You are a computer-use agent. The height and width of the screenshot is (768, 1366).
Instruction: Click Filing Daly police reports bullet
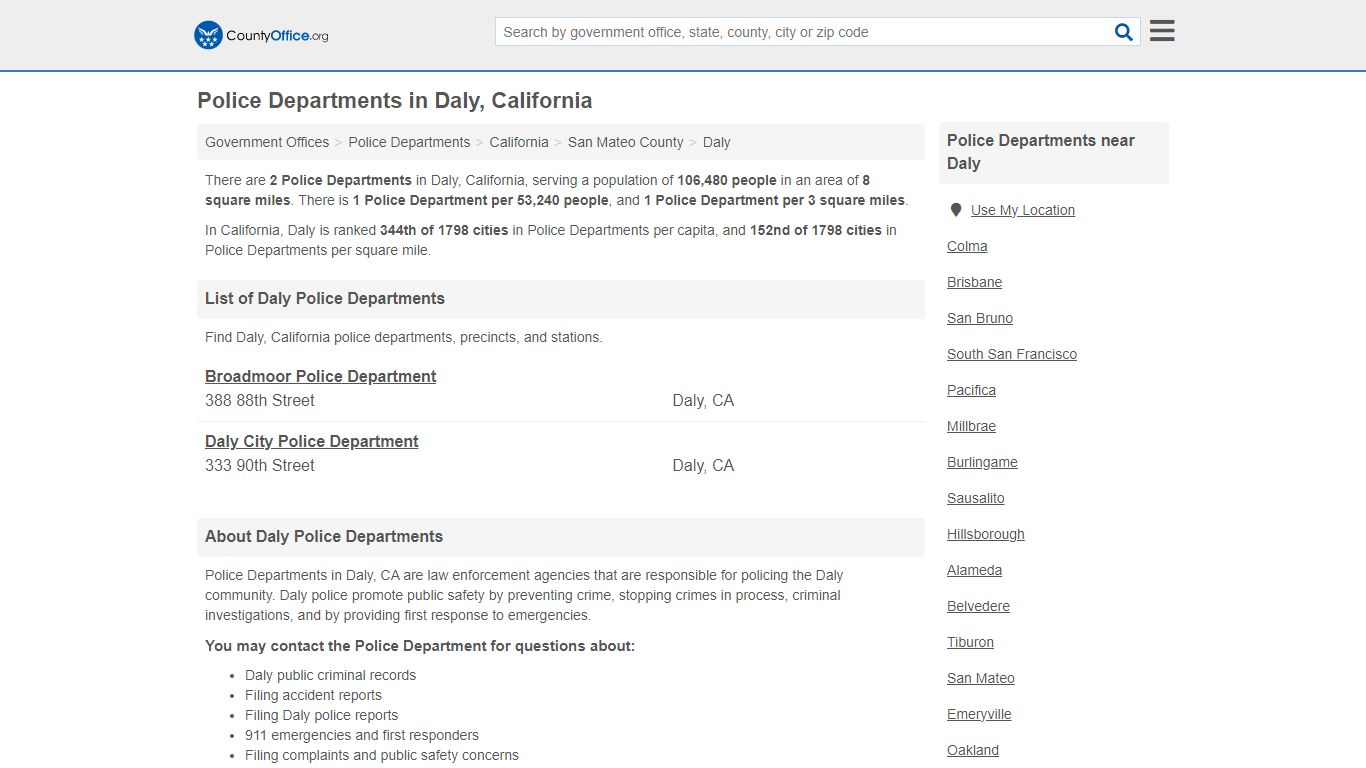322,715
